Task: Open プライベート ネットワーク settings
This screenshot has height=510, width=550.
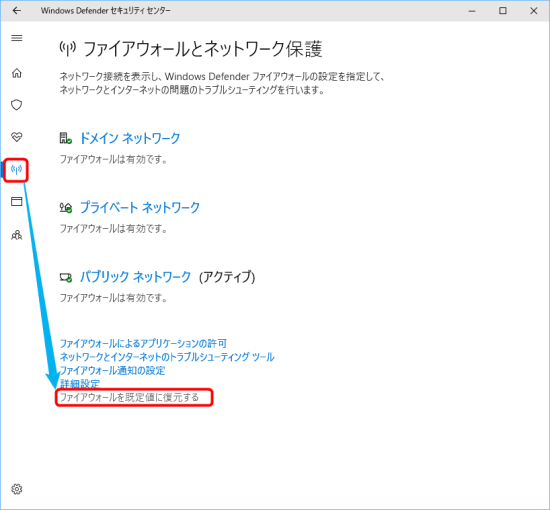Action: coord(140,207)
